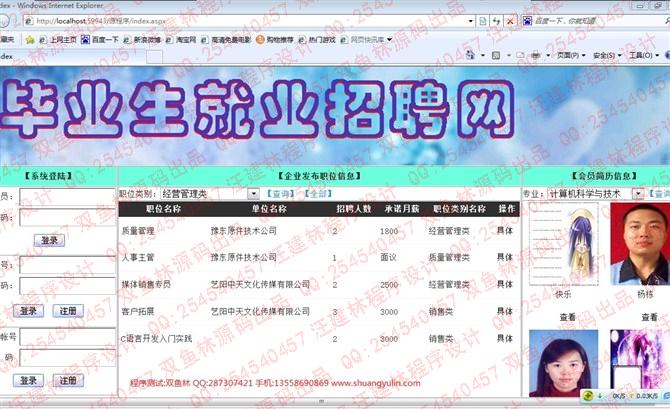Screen dimensions: 670x409
Task: Open the 新浪微博 favorites bookmark
Action: click(x=142, y=40)
